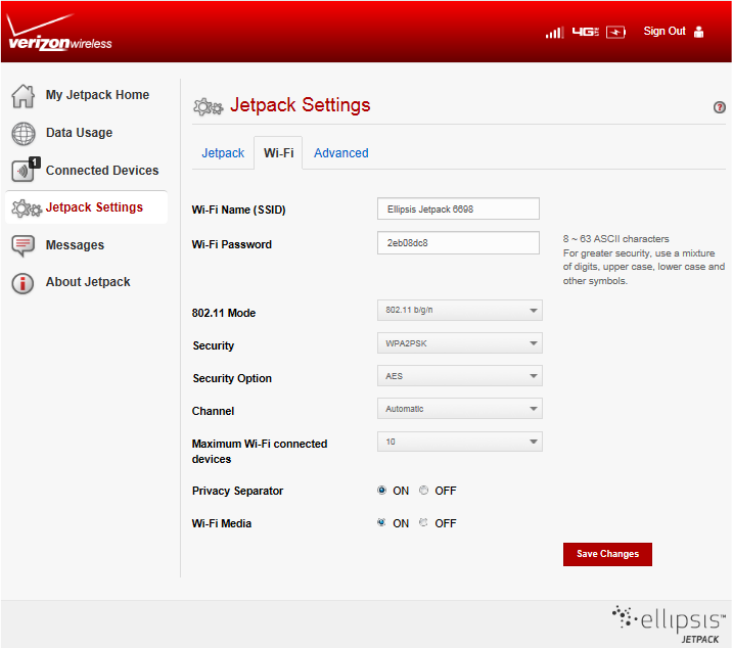Click the 802.11 Mode label
This screenshot has width=732, height=648.
[x=224, y=313]
